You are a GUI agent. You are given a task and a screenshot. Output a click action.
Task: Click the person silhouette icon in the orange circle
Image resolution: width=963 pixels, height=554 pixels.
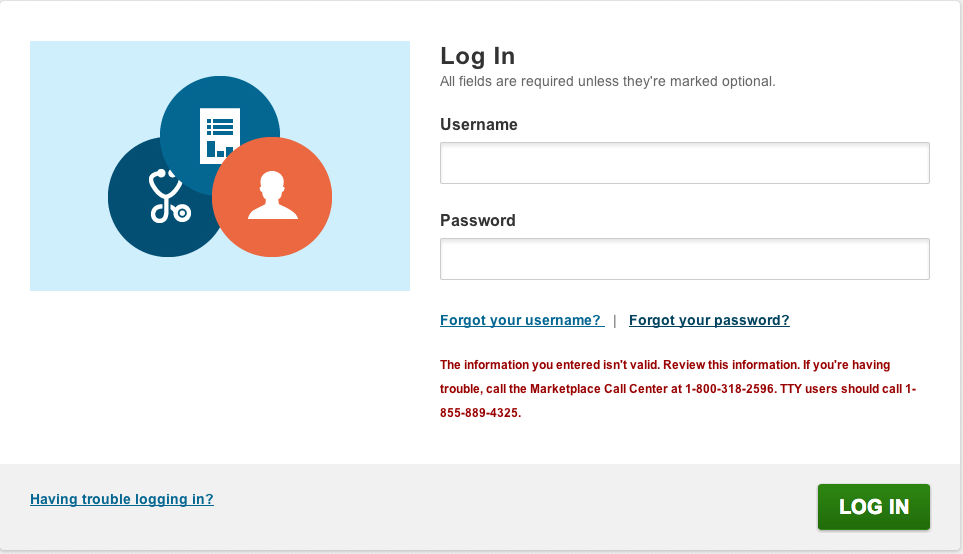click(x=273, y=195)
